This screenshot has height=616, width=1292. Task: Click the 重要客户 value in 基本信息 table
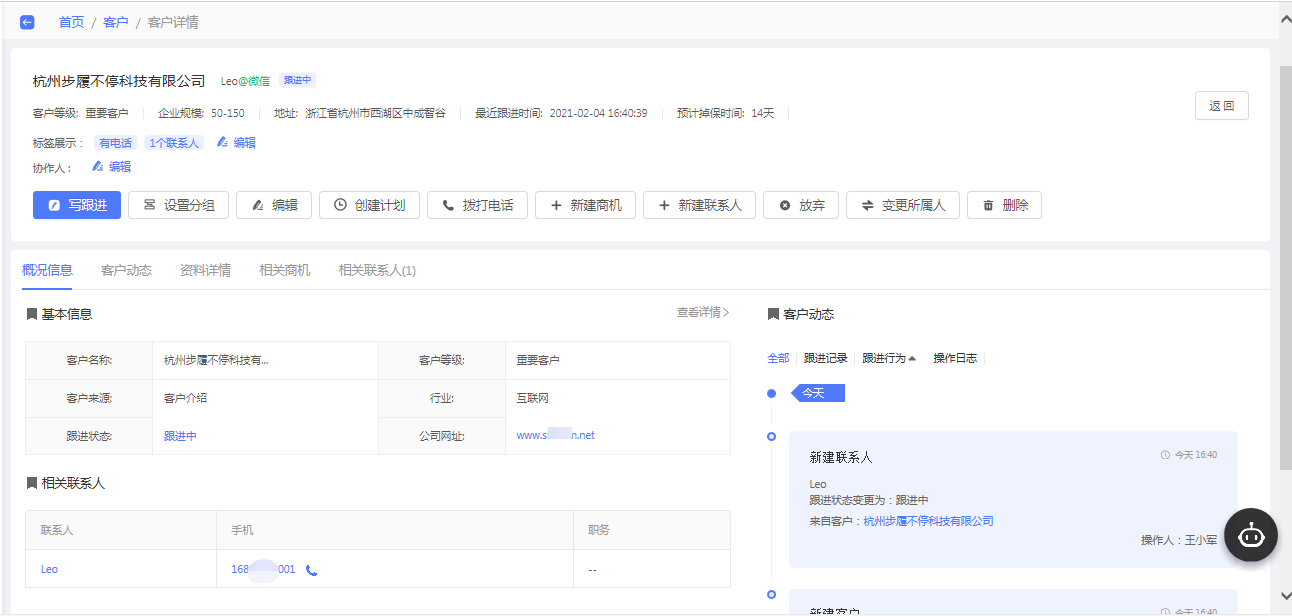pos(538,360)
